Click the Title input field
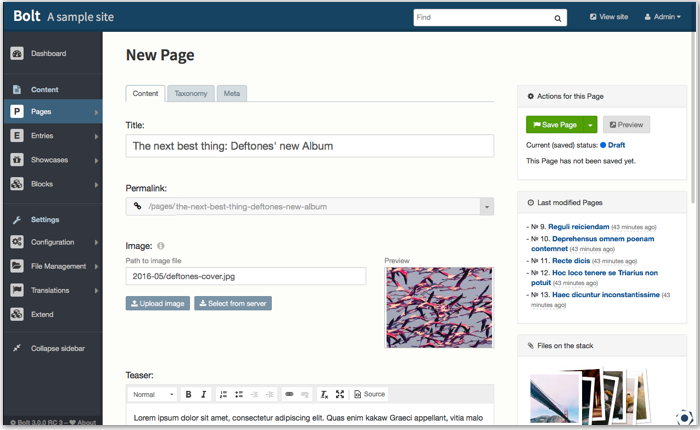Image resolution: width=700 pixels, height=430 pixels. 310,146
